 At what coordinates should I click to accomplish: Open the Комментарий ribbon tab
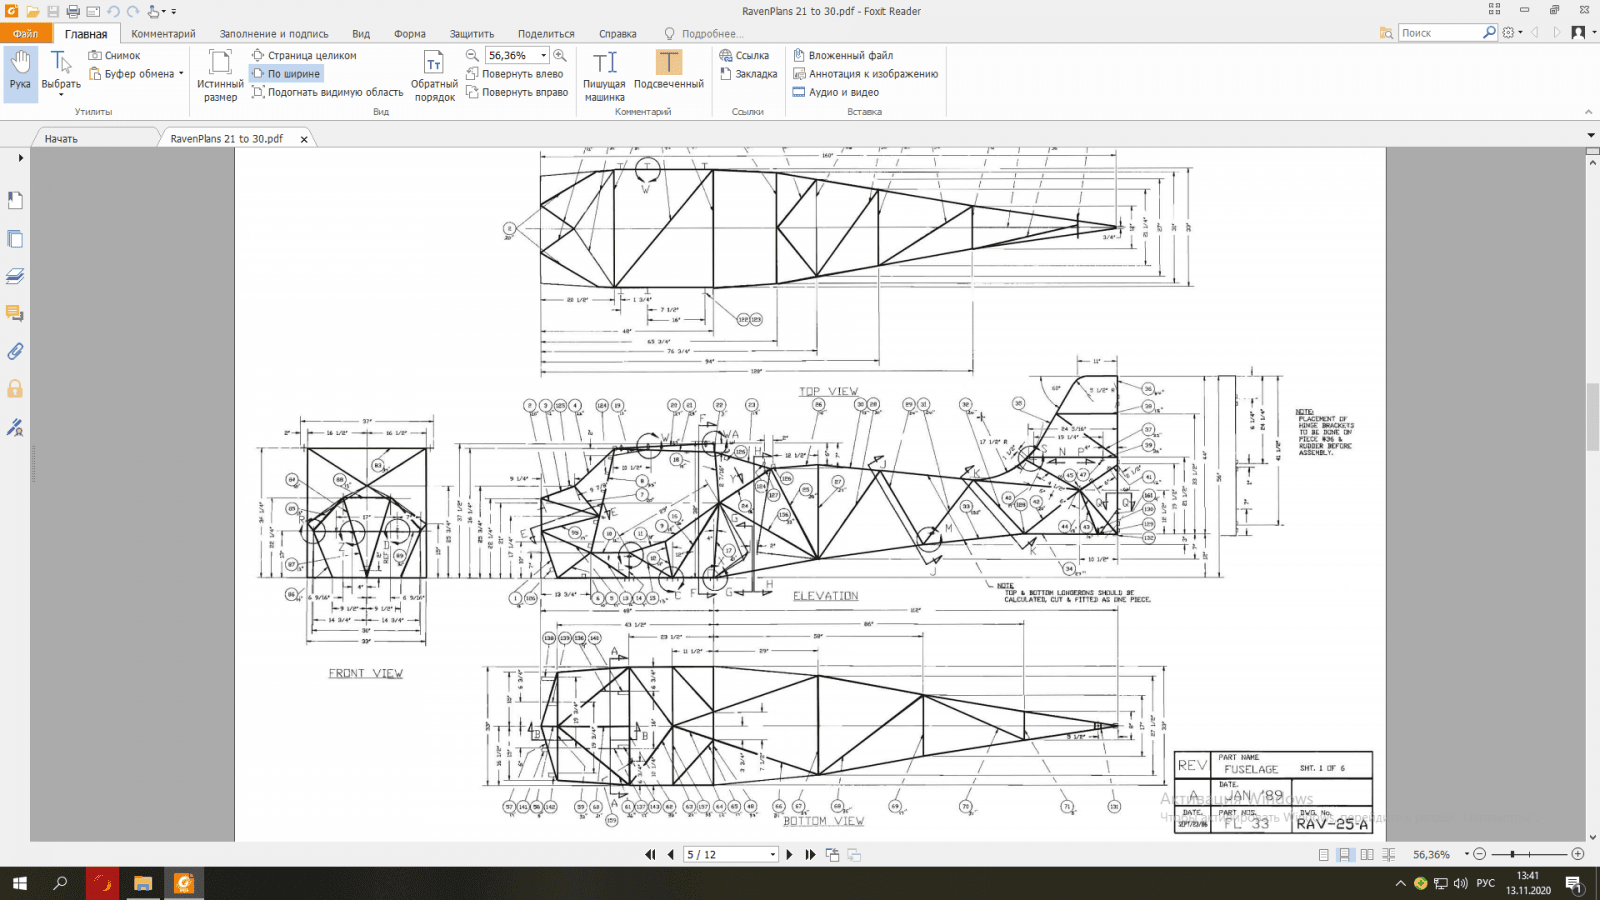coord(163,34)
